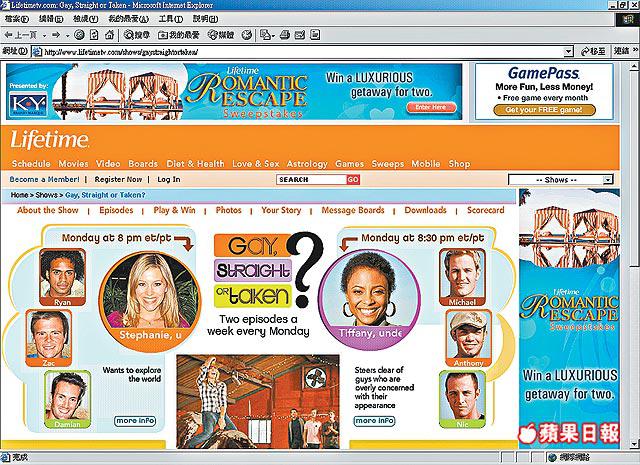
Task: Open the Forward button history dropdown arrow
Action: pyautogui.click(x=67, y=36)
